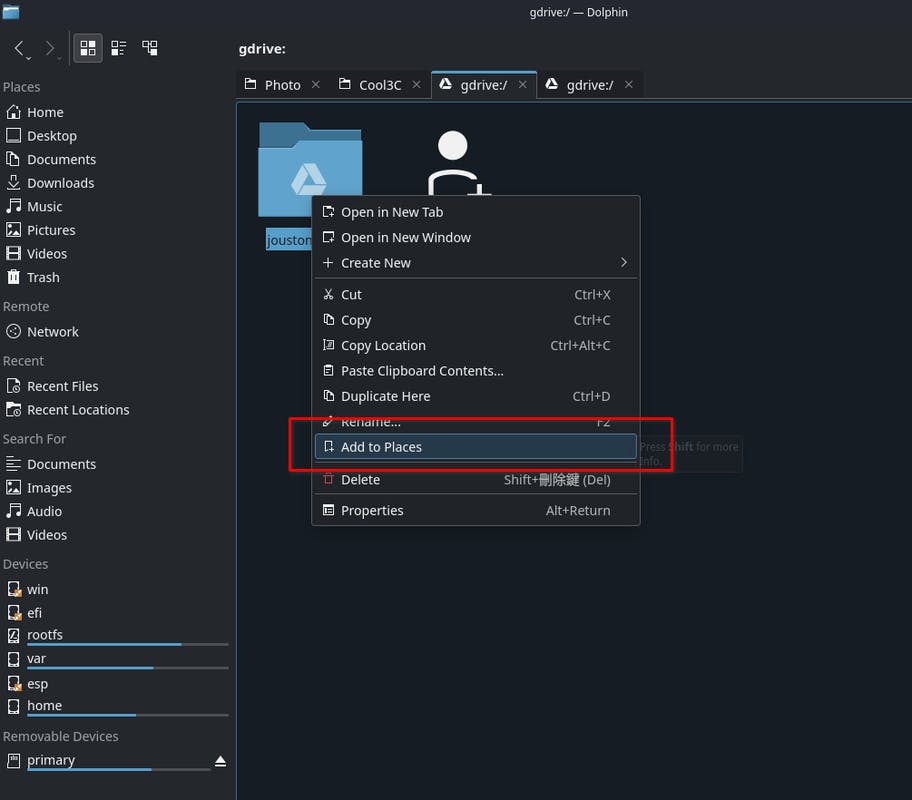The width and height of the screenshot is (912, 800).
Task: Open Properties from the context menu
Action: pyautogui.click(x=372, y=511)
